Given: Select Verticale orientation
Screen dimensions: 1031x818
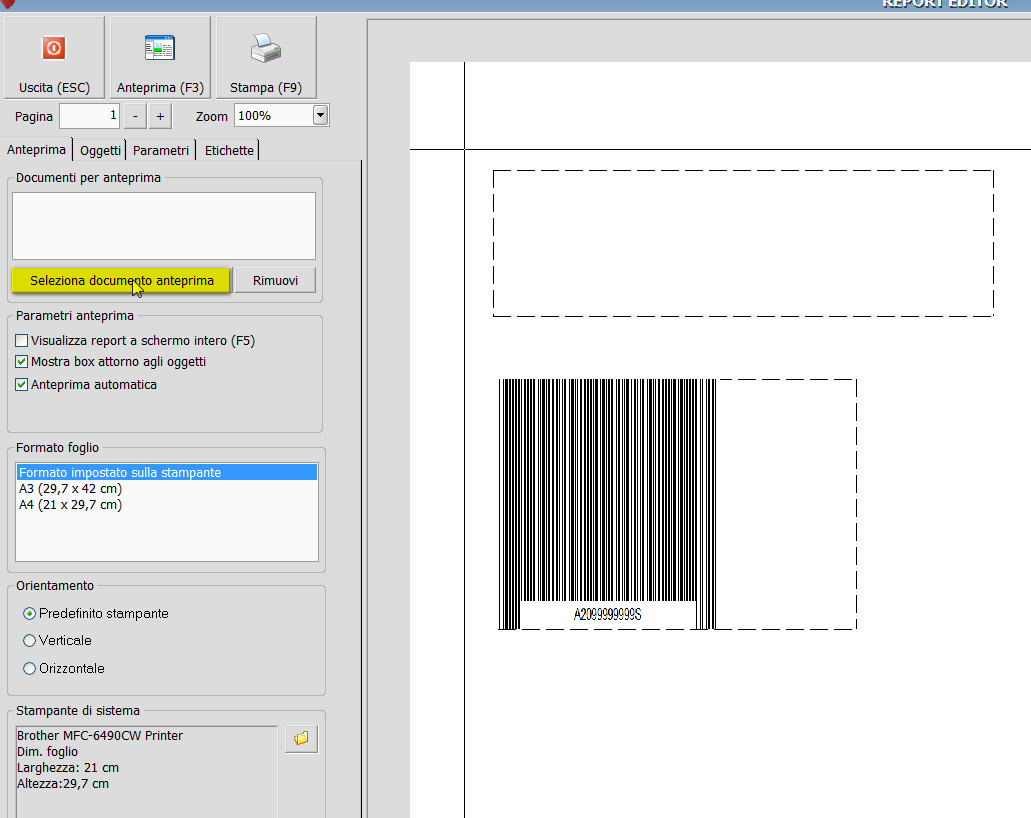Looking at the screenshot, I should [x=30, y=640].
